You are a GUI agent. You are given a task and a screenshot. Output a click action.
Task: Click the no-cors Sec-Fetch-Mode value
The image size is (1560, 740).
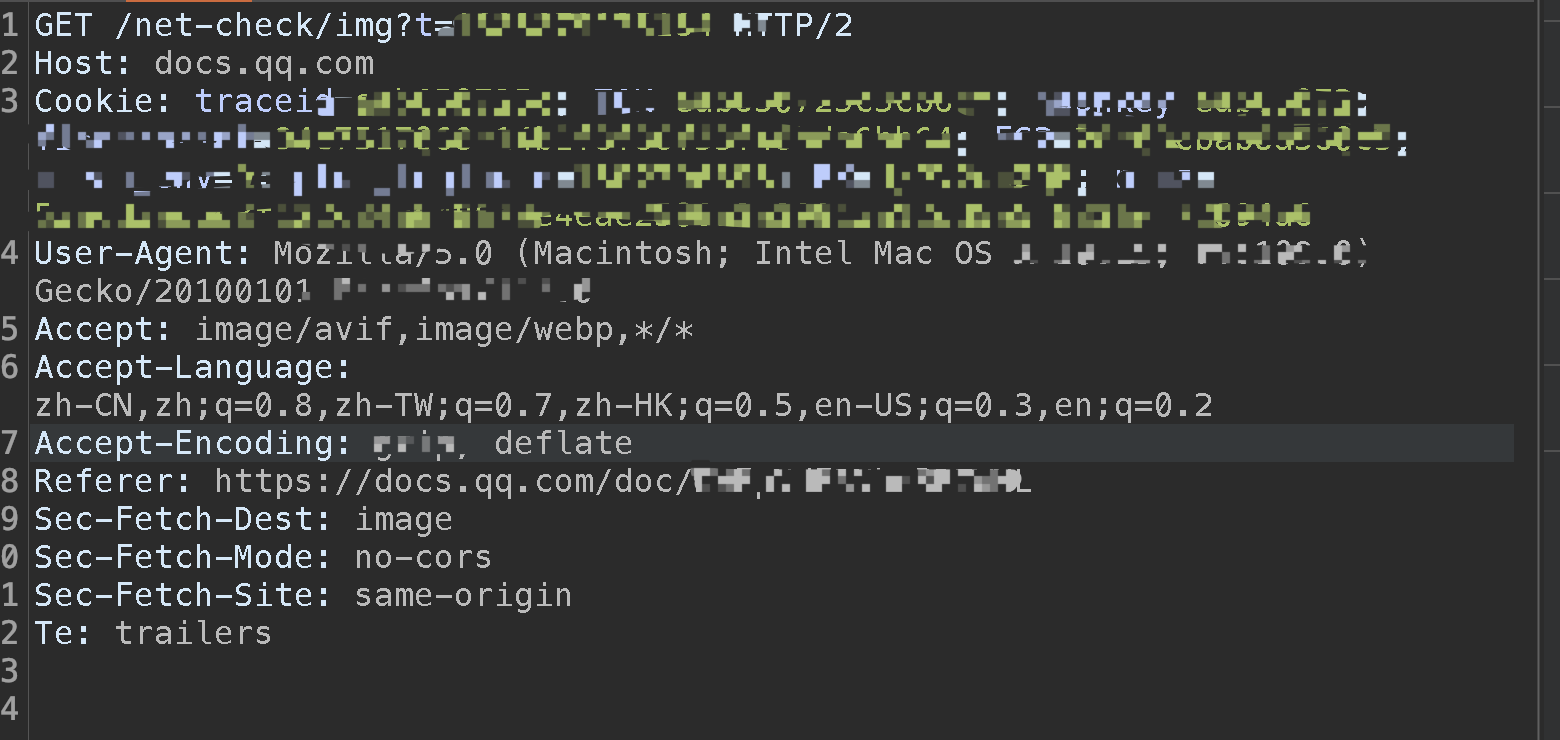[423, 557]
